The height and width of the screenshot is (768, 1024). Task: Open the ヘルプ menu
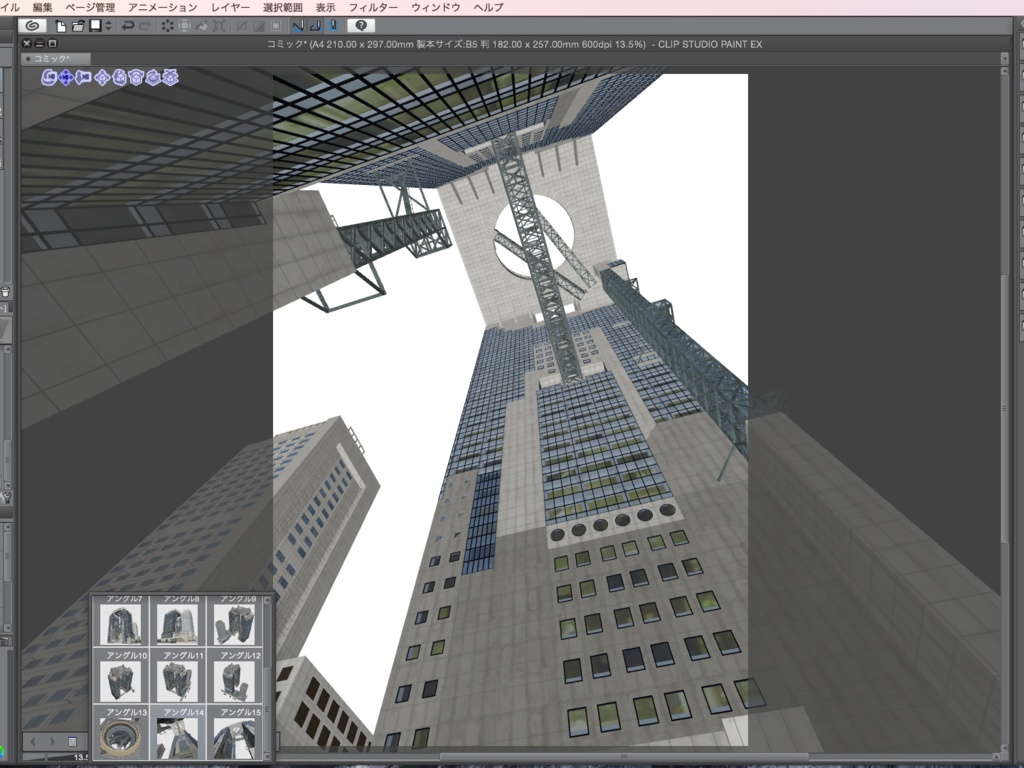(x=488, y=7)
